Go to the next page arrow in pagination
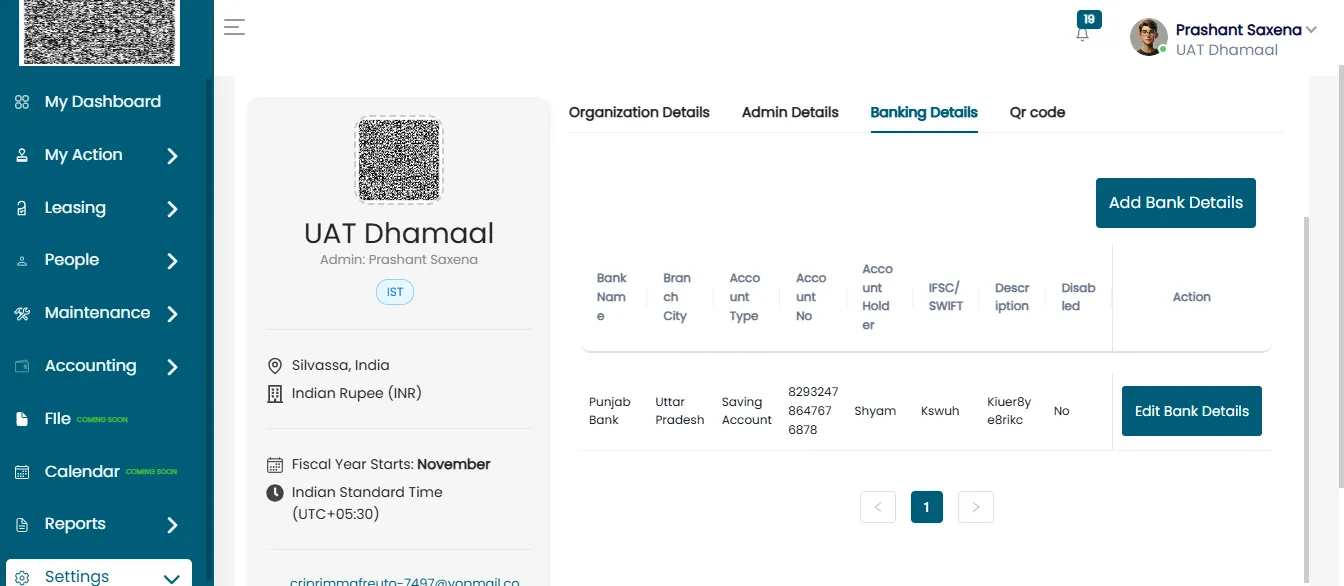Viewport: 1344px width, 586px height. pos(976,507)
